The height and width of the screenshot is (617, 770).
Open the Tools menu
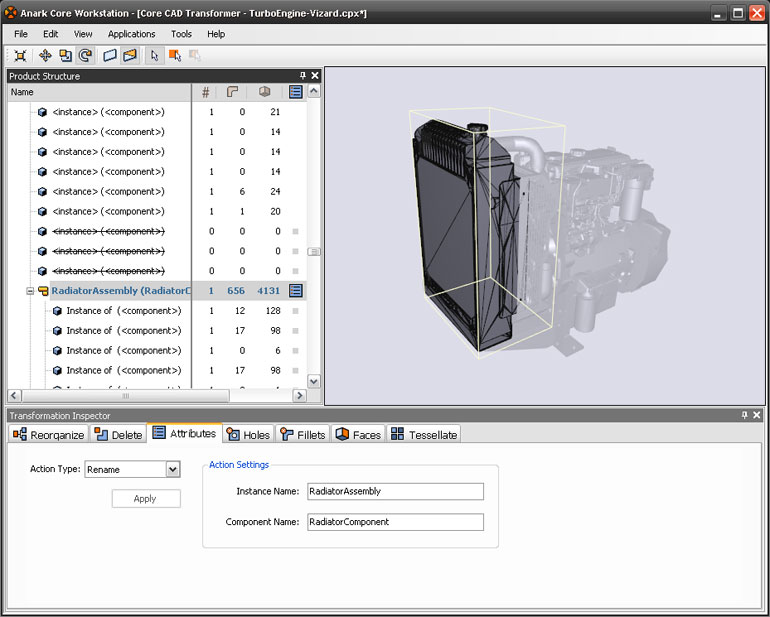(x=181, y=34)
